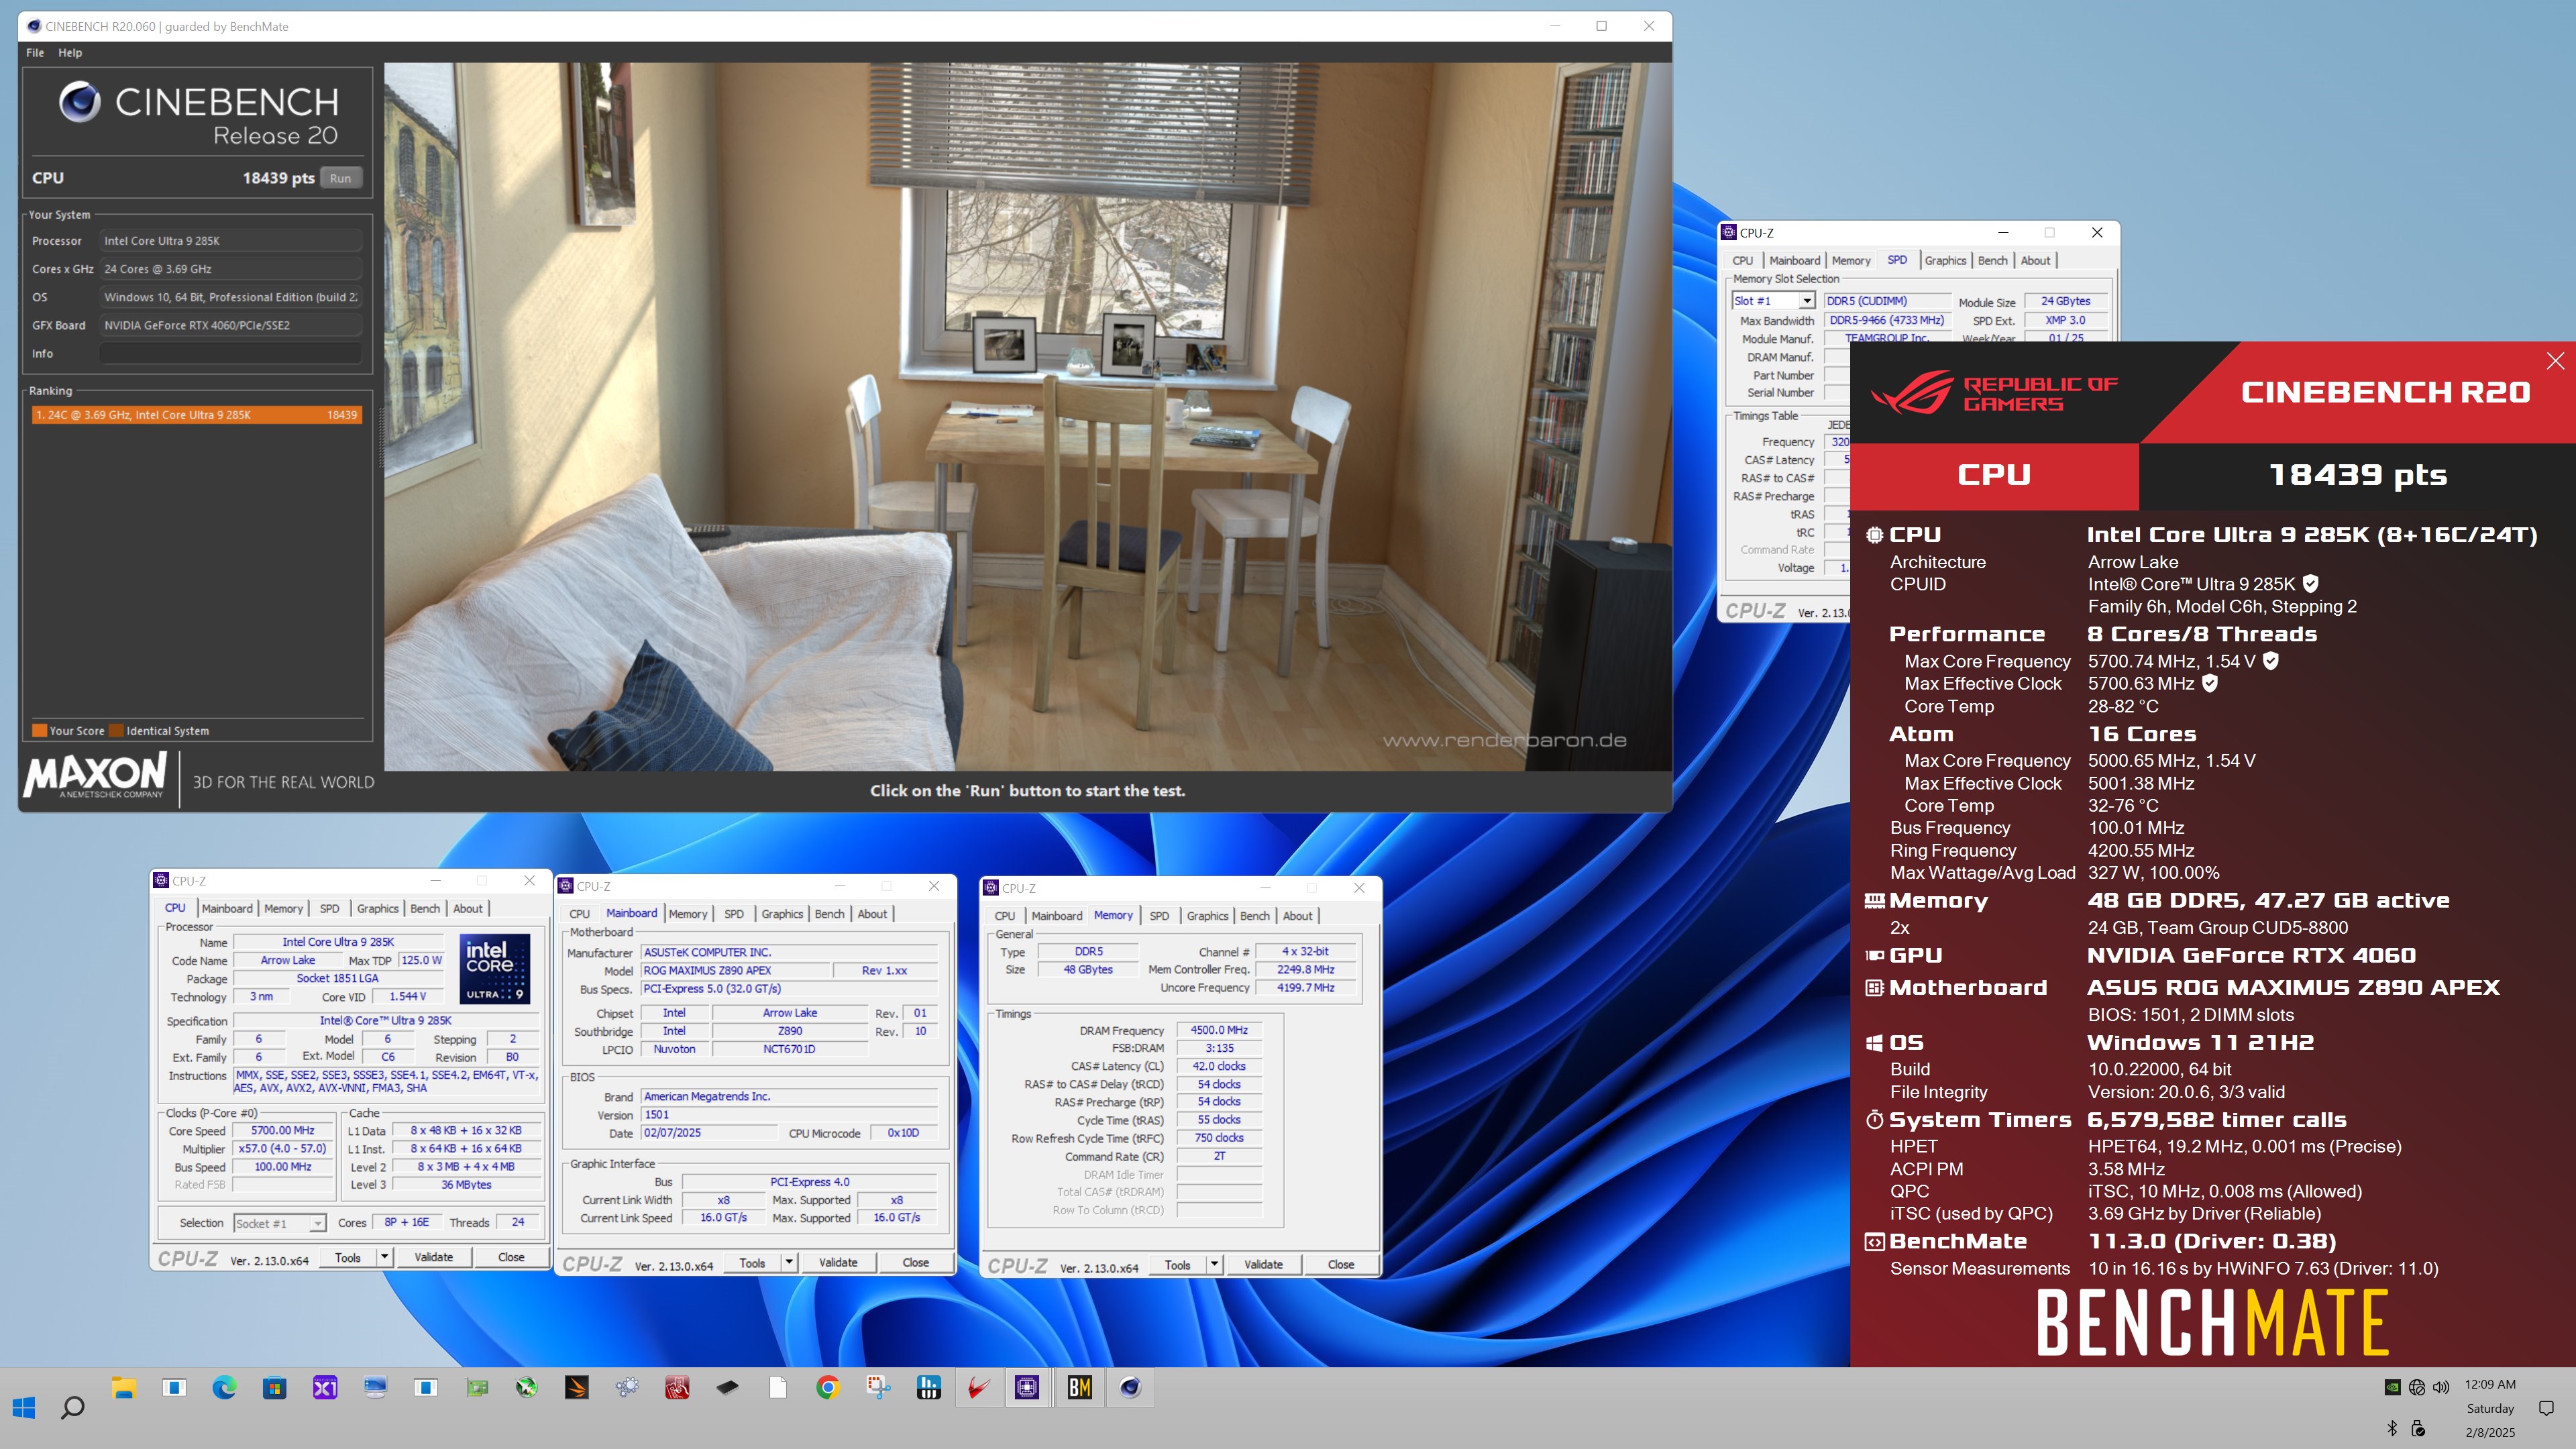Image resolution: width=2576 pixels, height=1449 pixels.
Task: Open the Cinebench File menu
Action: [x=35, y=53]
